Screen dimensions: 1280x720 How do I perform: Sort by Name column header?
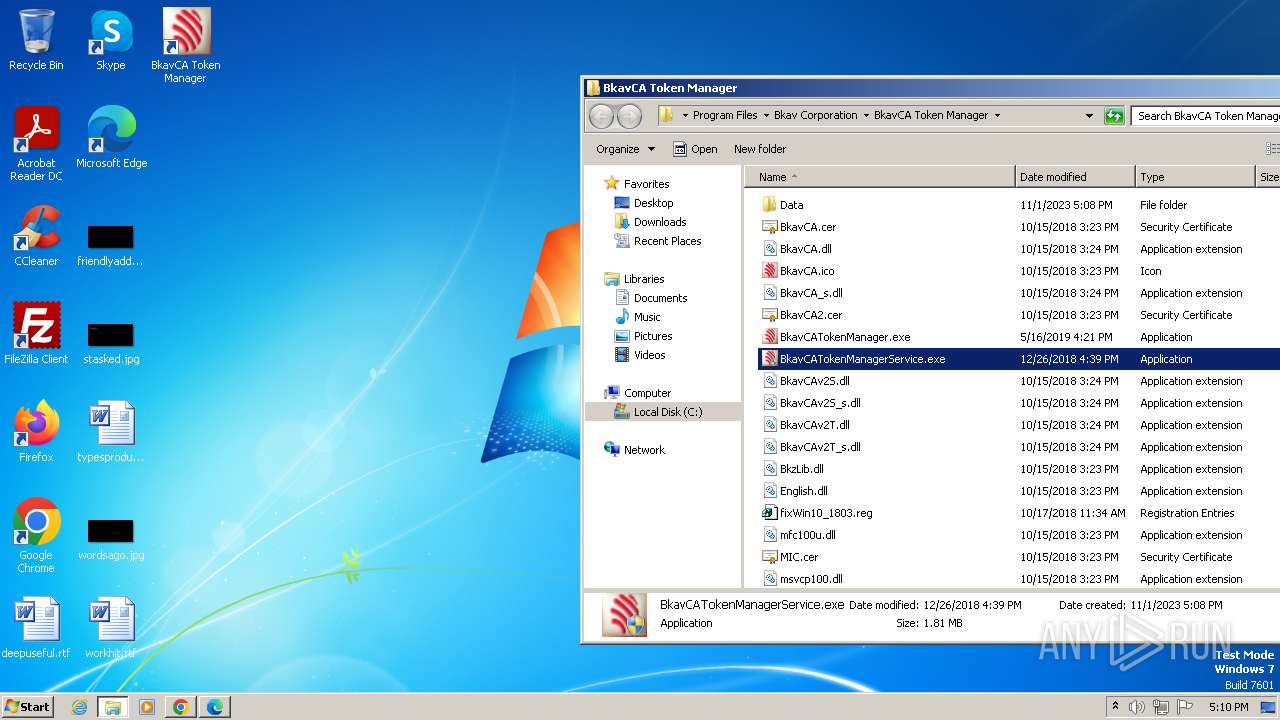click(880, 177)
